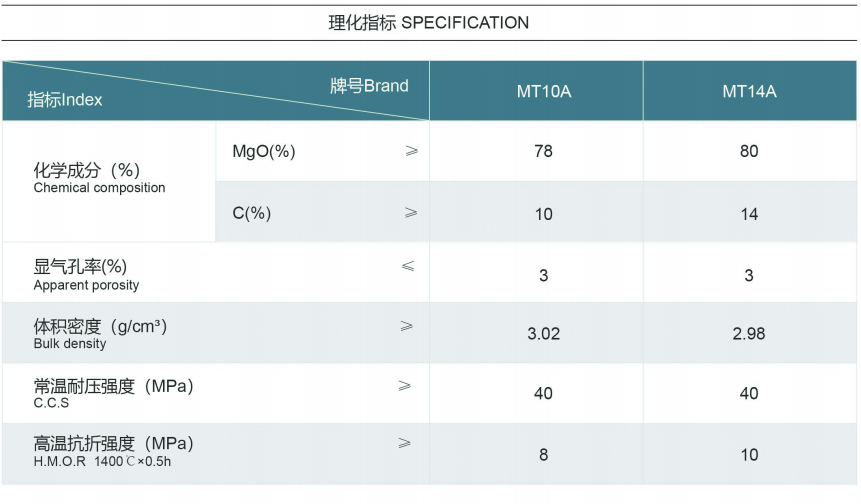Click the MgO(%) label cell
The height and width of the screenshot is (504, 861).
[264, 152]
